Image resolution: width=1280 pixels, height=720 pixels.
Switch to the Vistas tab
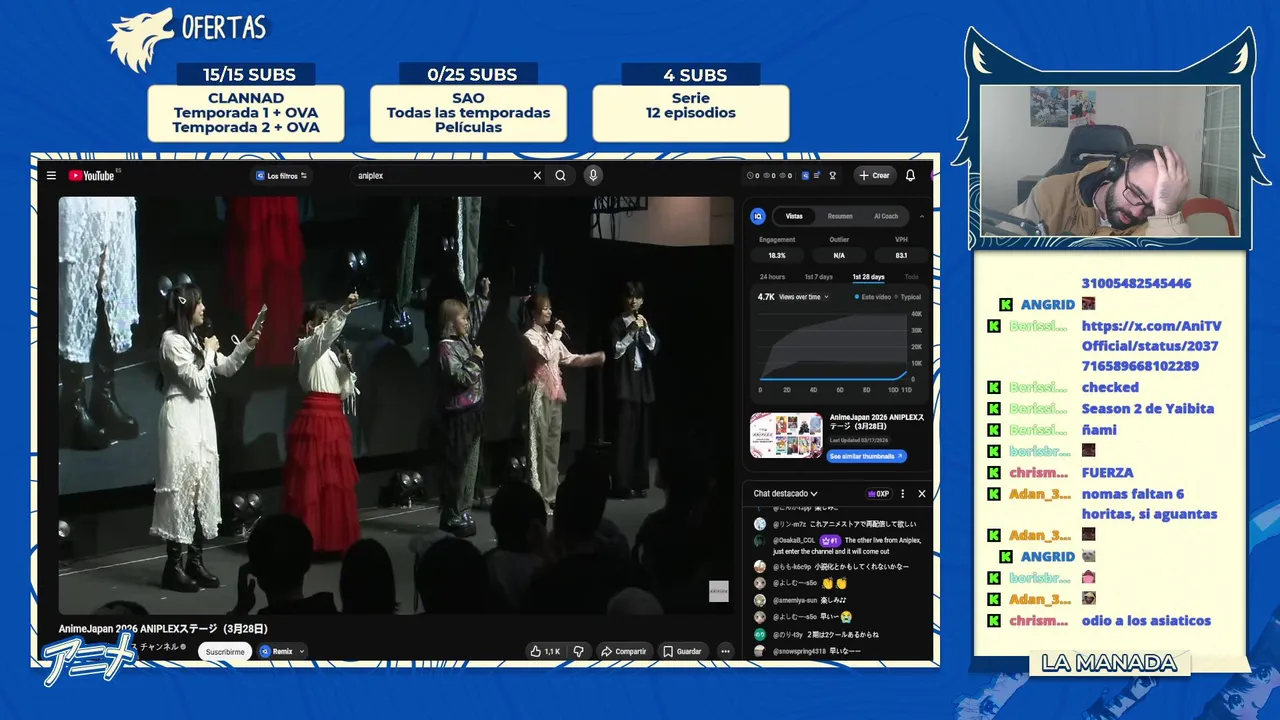pyautogui.click(x=793, y=216)
